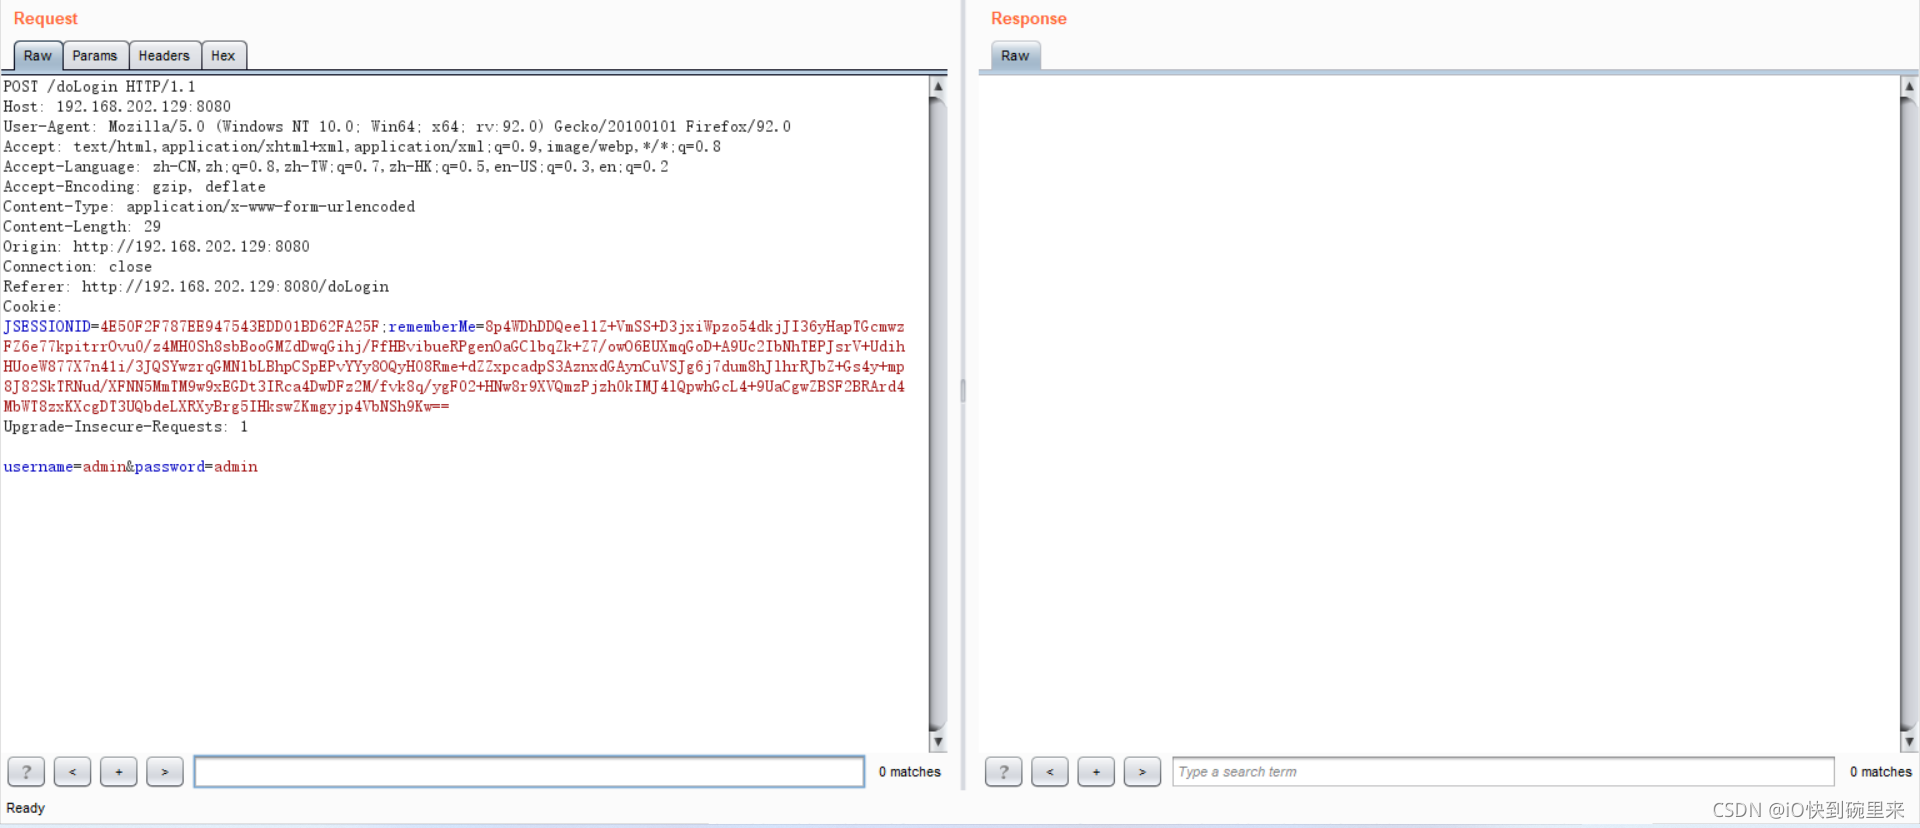Click the 'Connection: close' line

coord(78,267)
